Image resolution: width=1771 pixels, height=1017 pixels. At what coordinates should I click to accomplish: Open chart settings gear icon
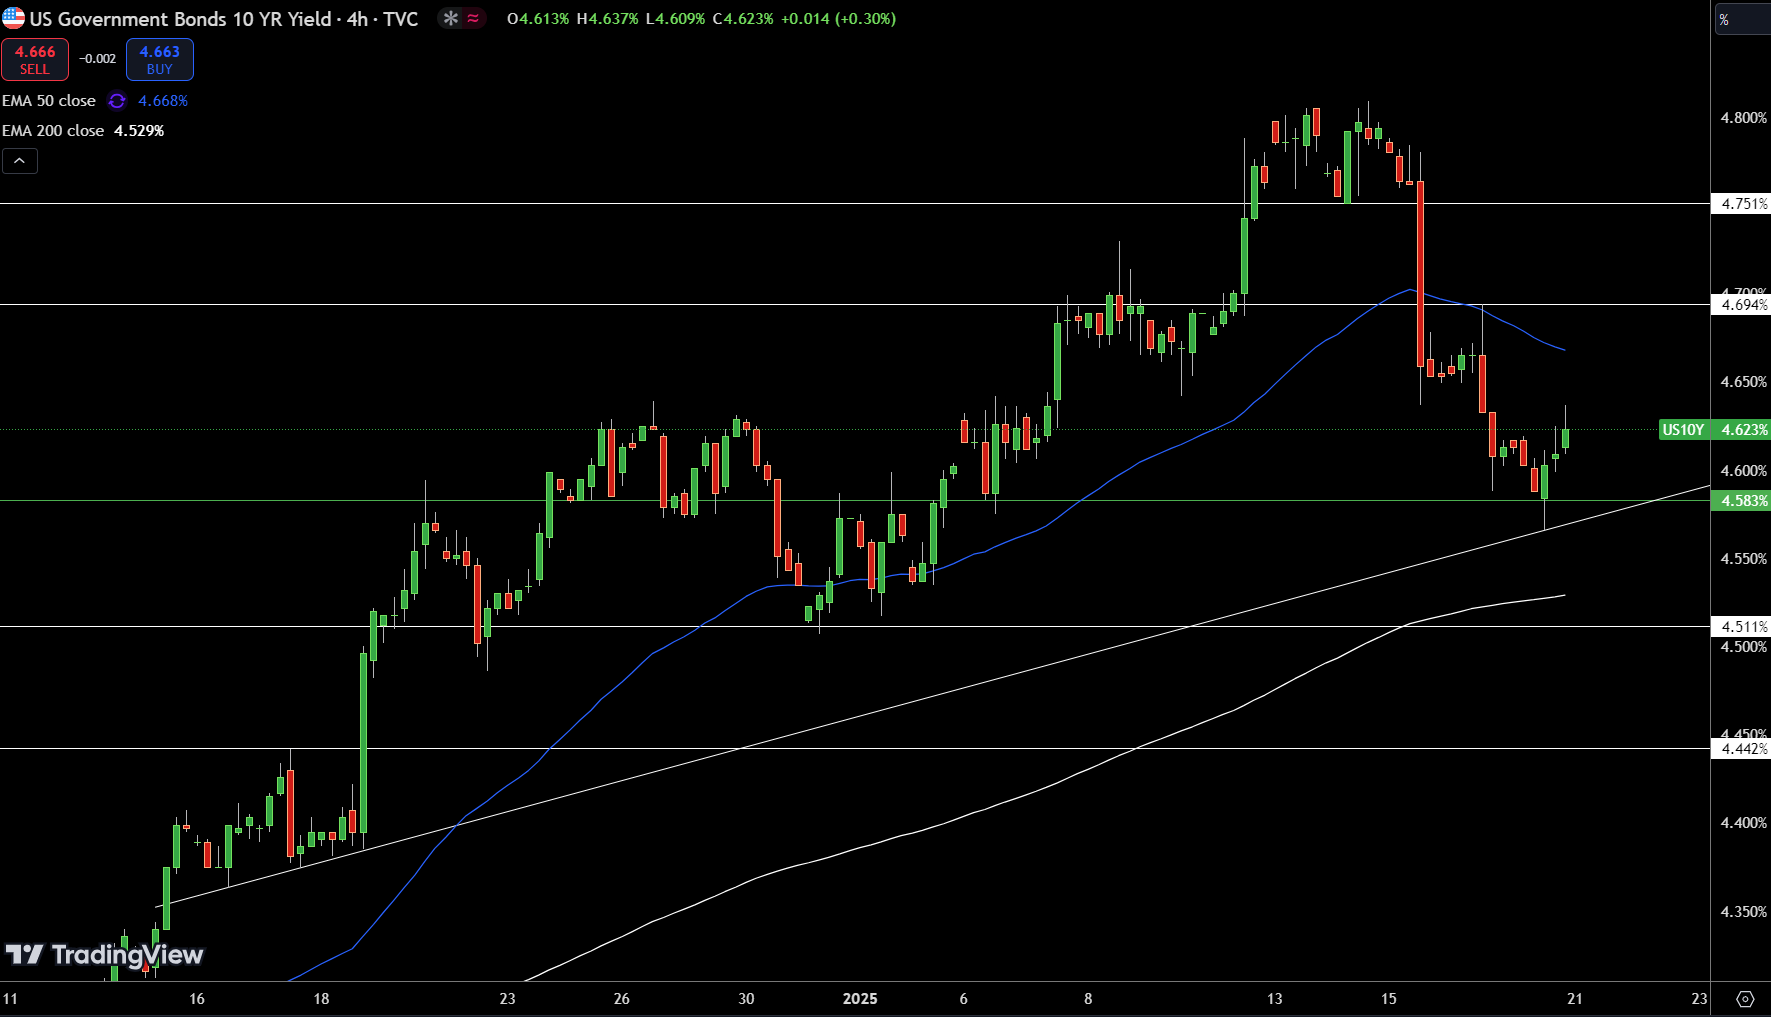1745,999
